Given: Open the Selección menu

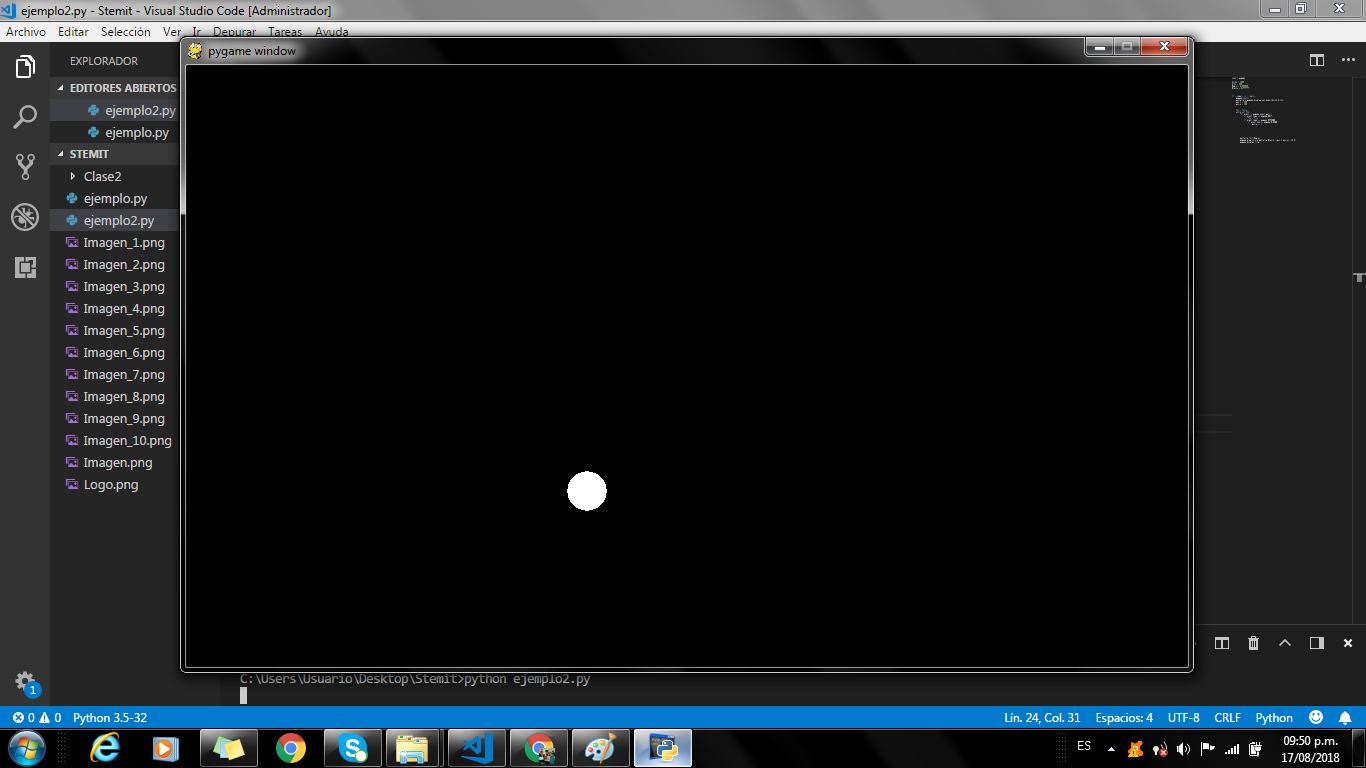Looking at the screenshot, I should 126,32.
